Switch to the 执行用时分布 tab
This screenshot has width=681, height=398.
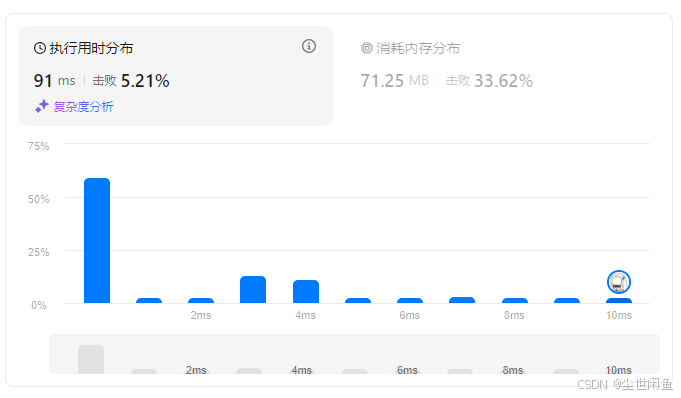175,76
